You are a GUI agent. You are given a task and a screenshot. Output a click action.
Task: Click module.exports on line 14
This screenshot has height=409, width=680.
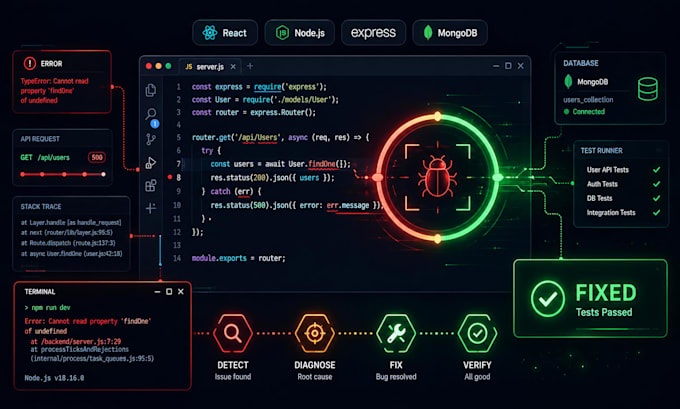click(x=219, y=258)
